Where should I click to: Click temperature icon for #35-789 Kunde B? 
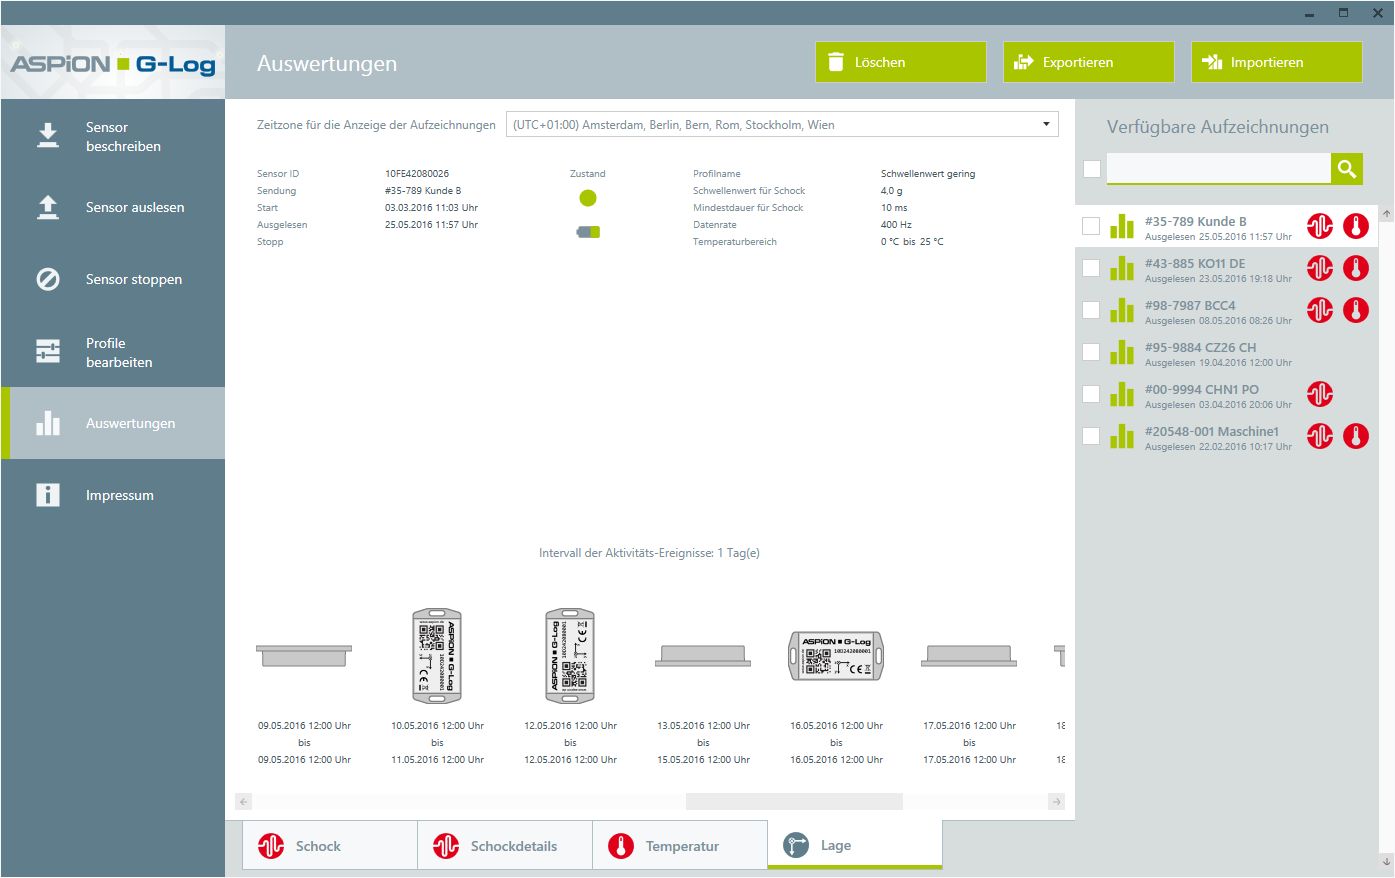pyautogui.click(x=1356, y=226)
